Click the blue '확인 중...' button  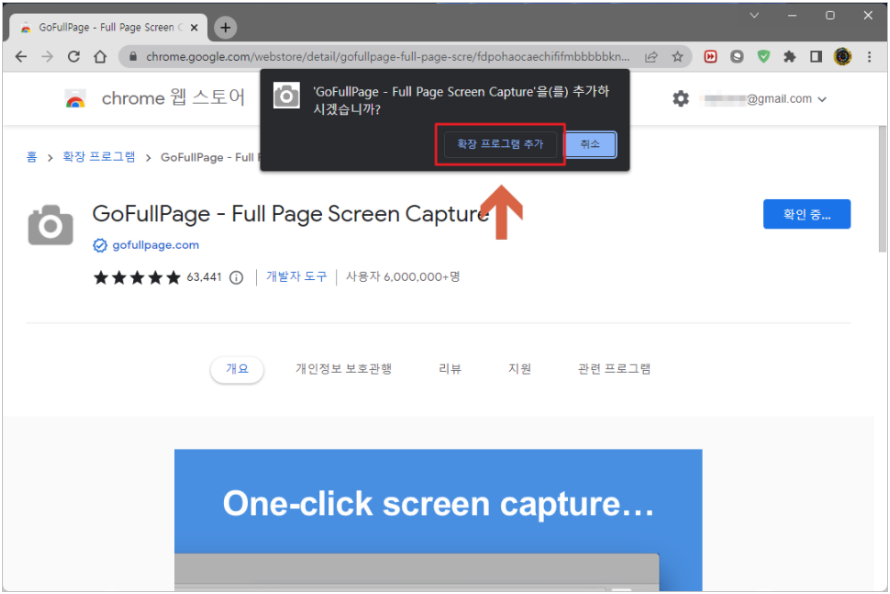tap(807, 214)
